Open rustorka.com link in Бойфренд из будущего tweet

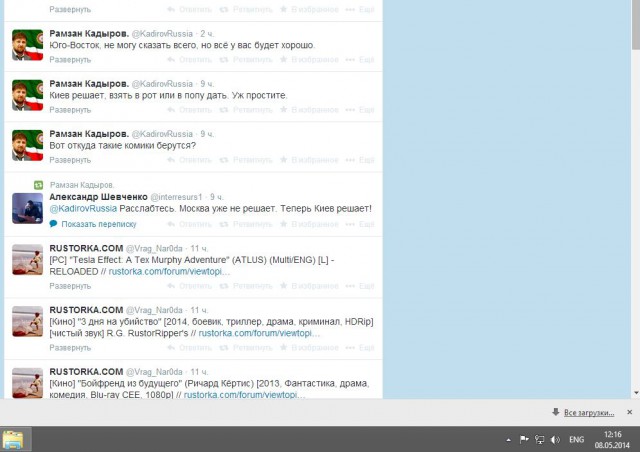pos(244,395)
